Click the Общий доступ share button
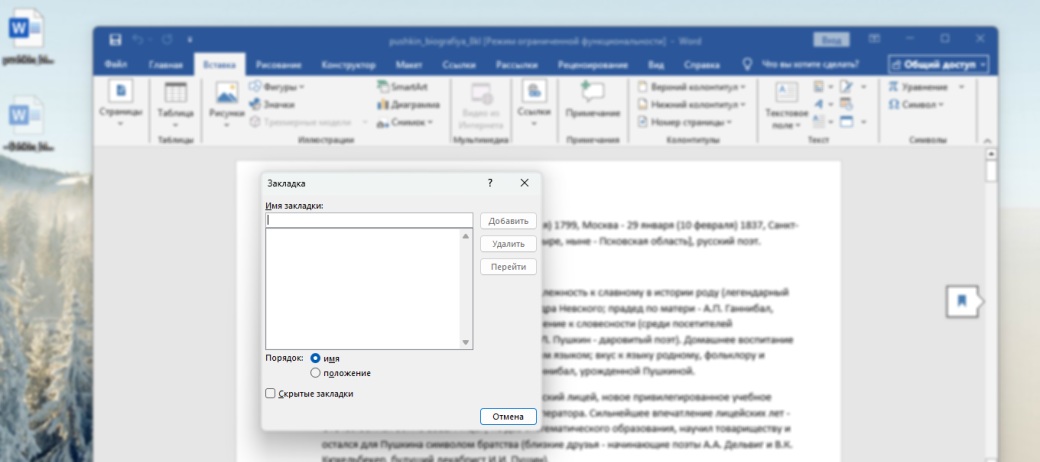The image size is (1040, 462). click(x=938, y=64)
